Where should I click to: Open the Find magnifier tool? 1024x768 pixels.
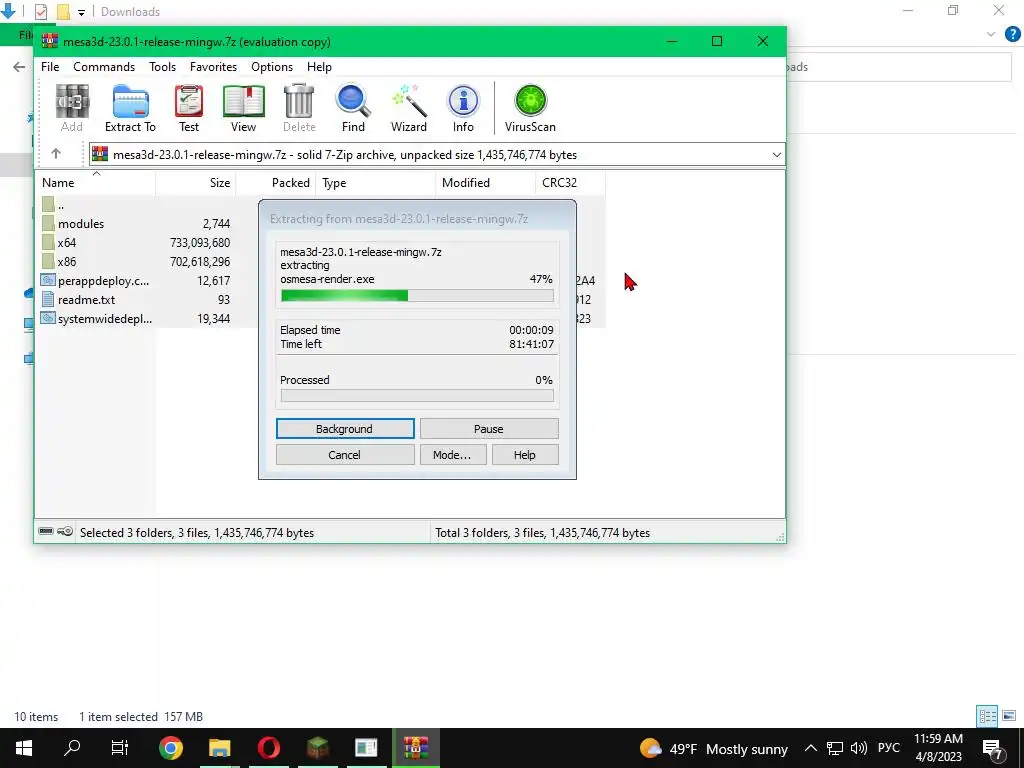point(353,108)
